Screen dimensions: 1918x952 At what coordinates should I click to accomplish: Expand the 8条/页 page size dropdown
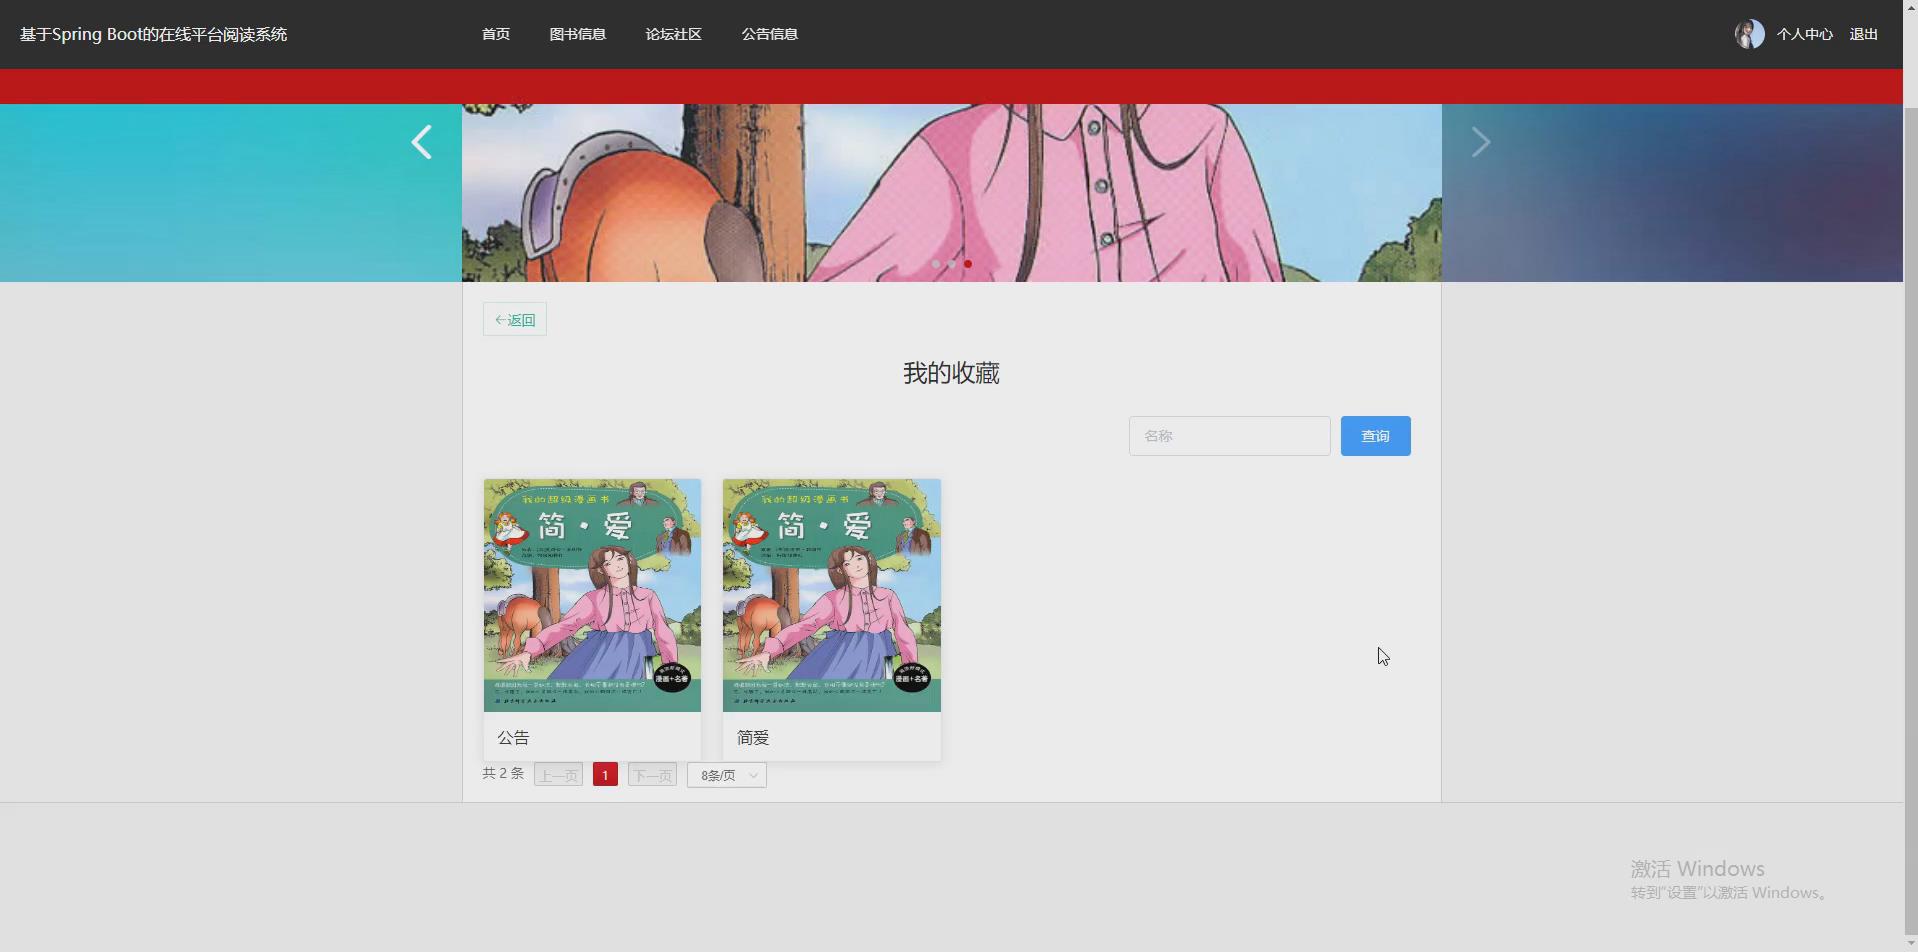pyautogui.click(x=727, y=775)
